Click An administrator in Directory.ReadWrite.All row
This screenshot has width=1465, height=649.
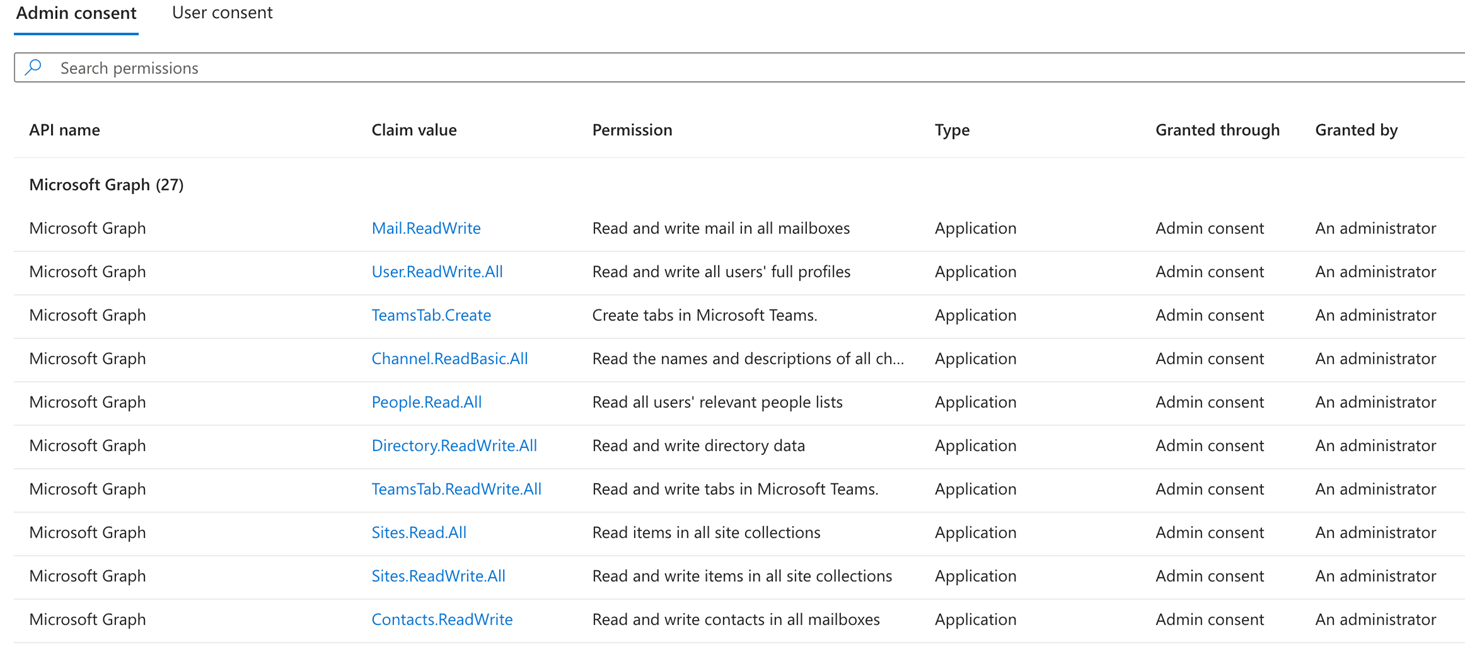pyautogui.click(x=1375, y=445)
